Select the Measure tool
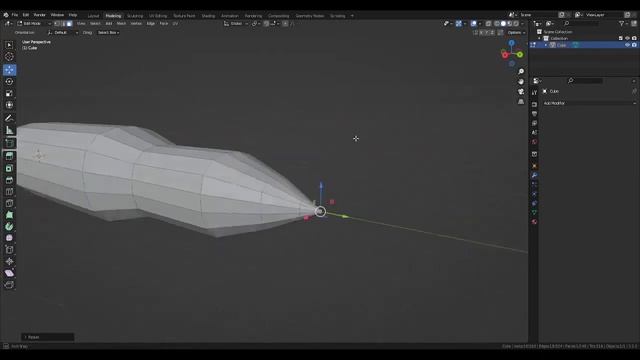 [9, 131]
